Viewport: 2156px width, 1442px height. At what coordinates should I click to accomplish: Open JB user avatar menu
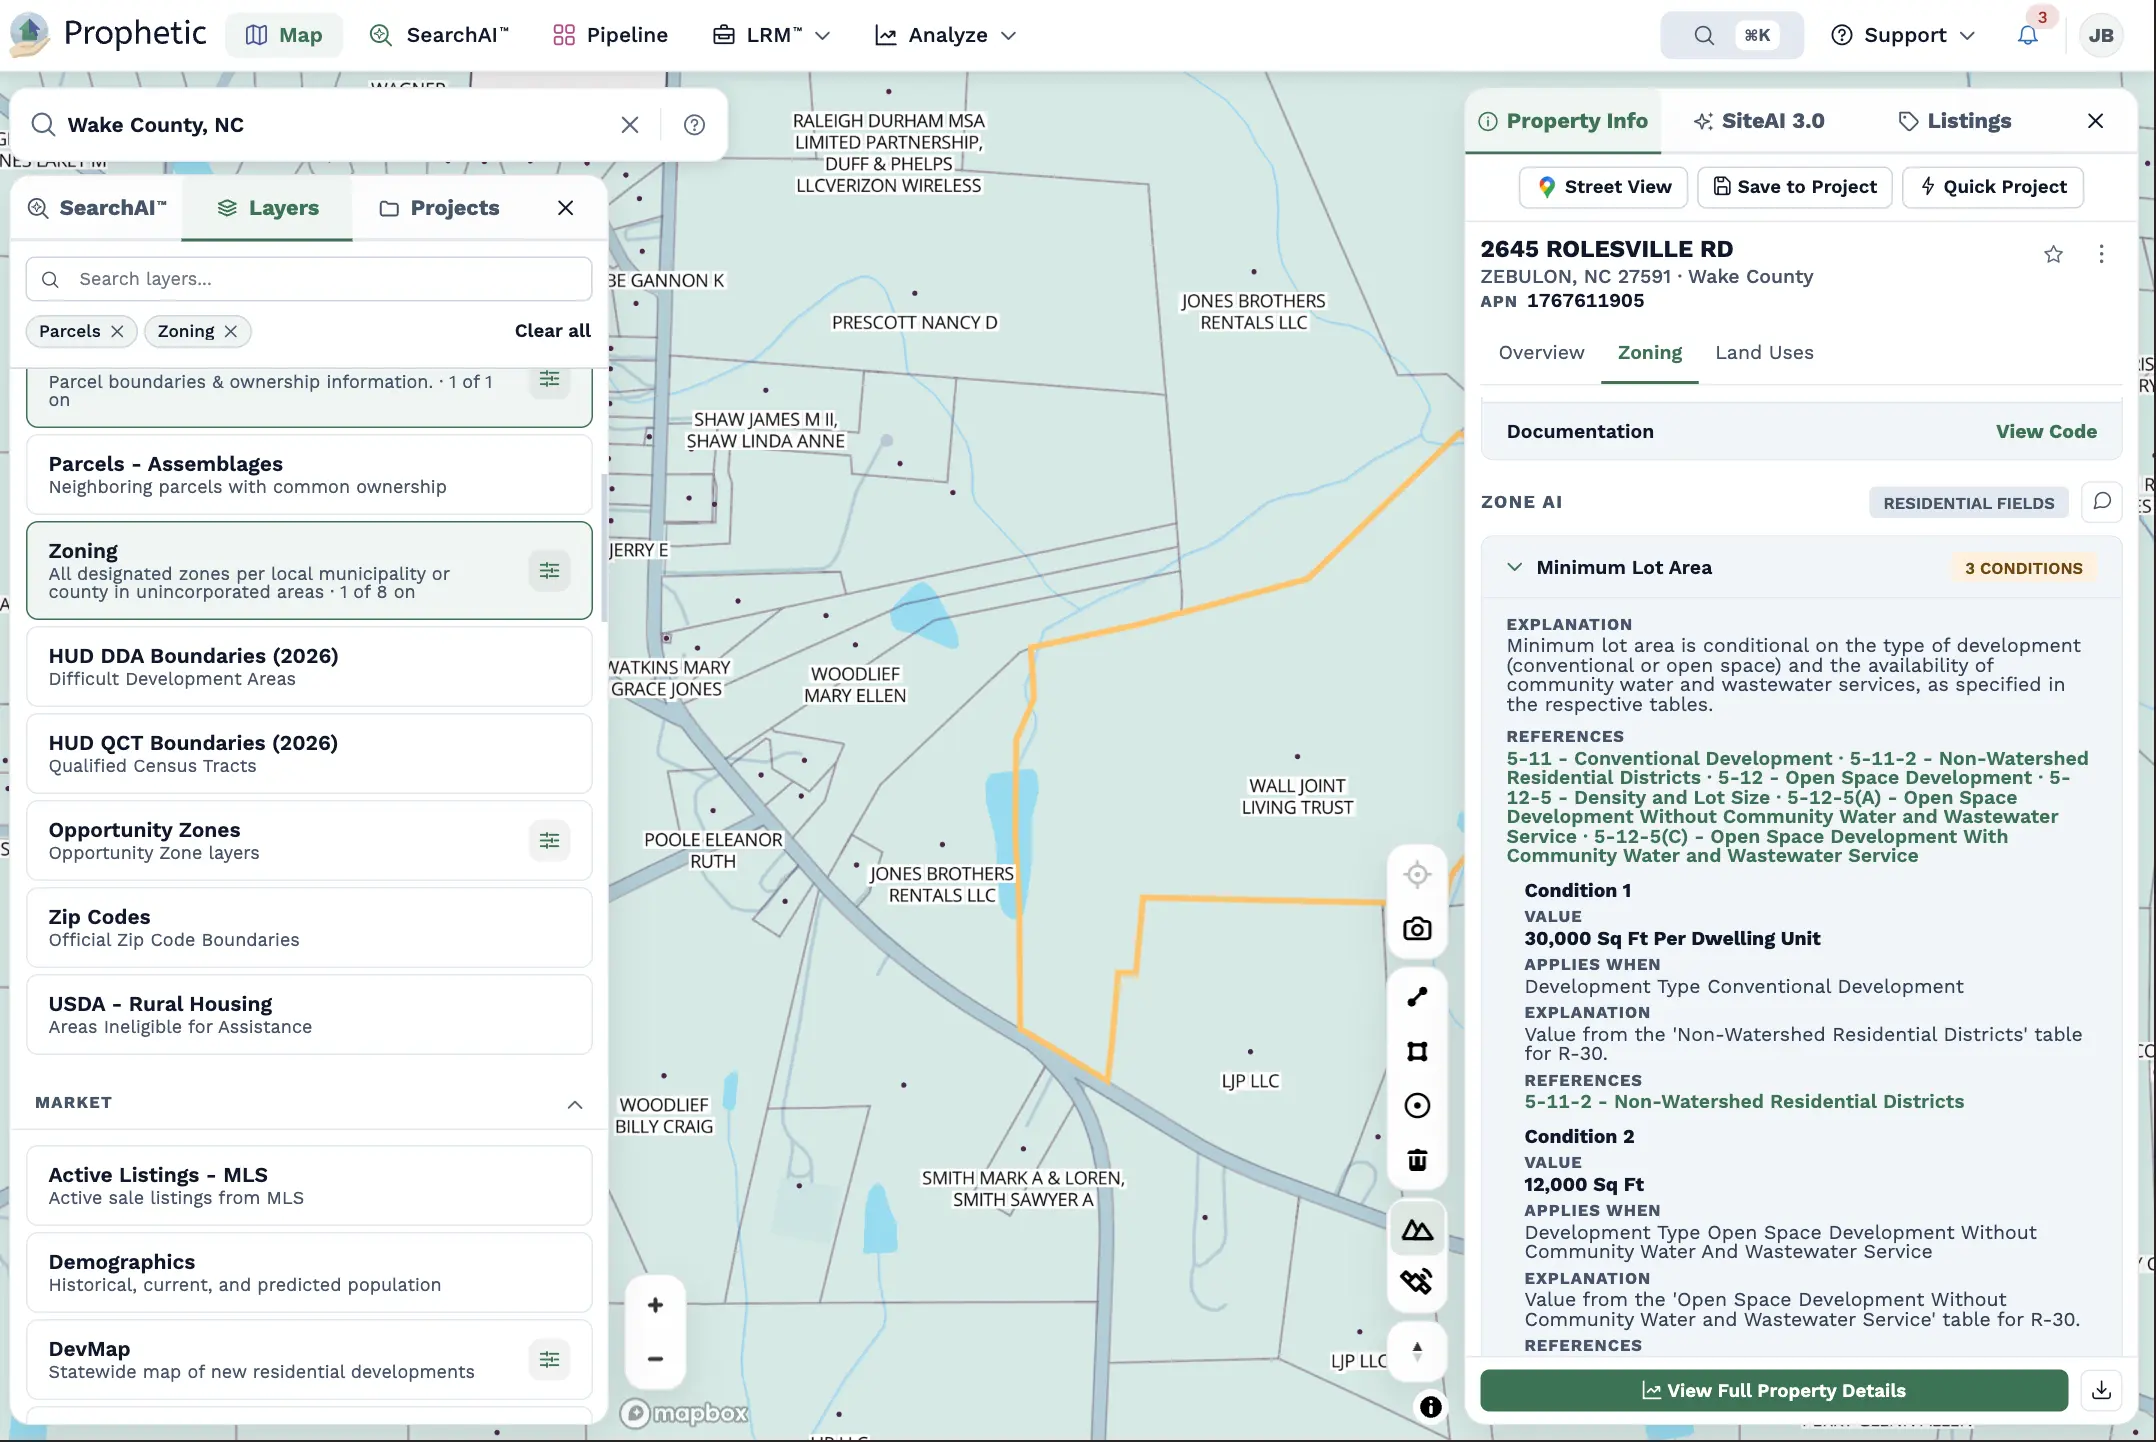(2101, 35)
